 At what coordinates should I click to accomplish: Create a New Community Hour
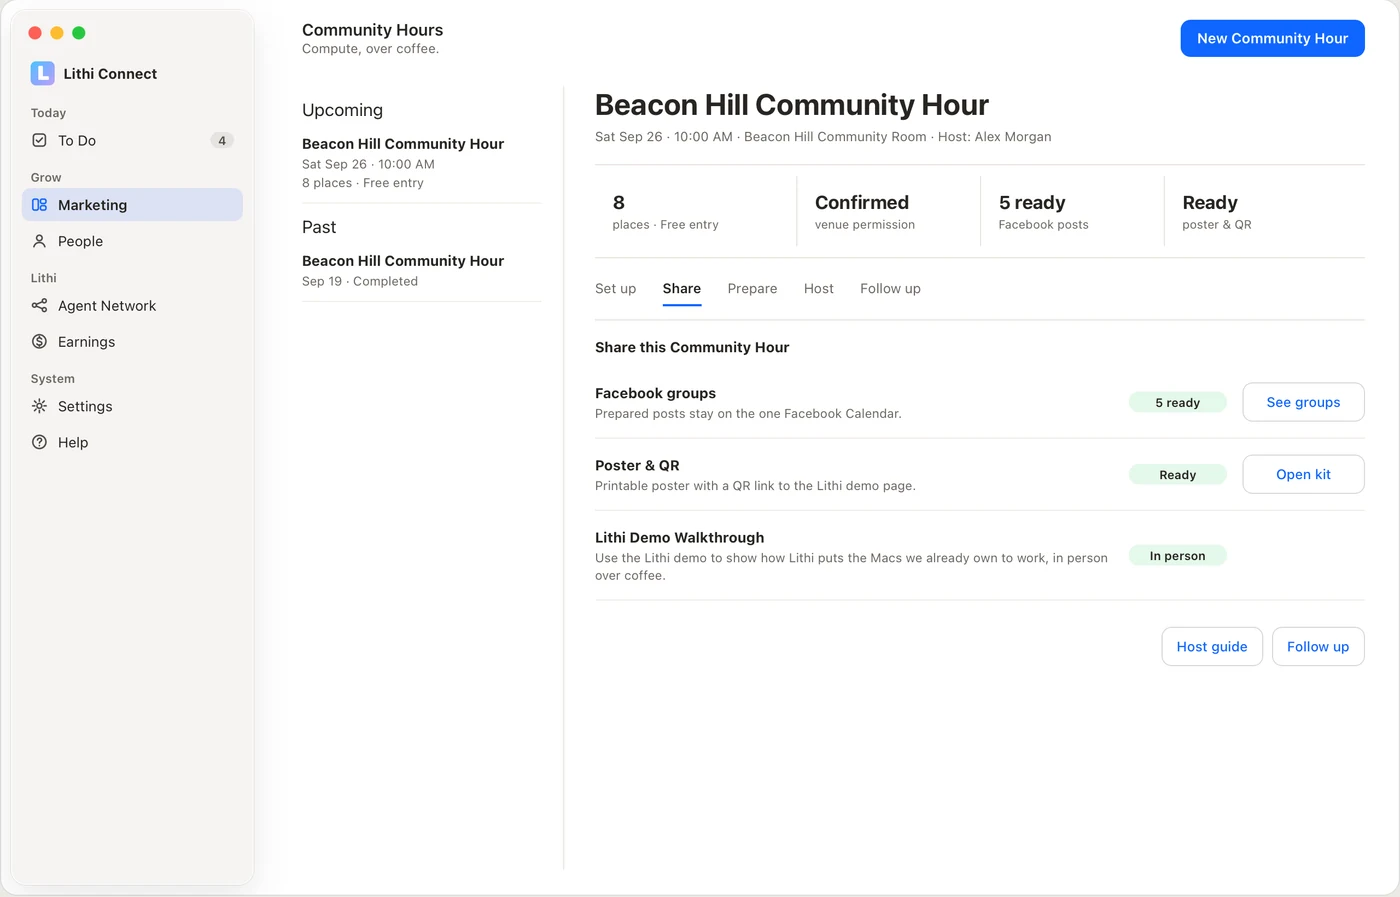click(x=1272, y=38)
